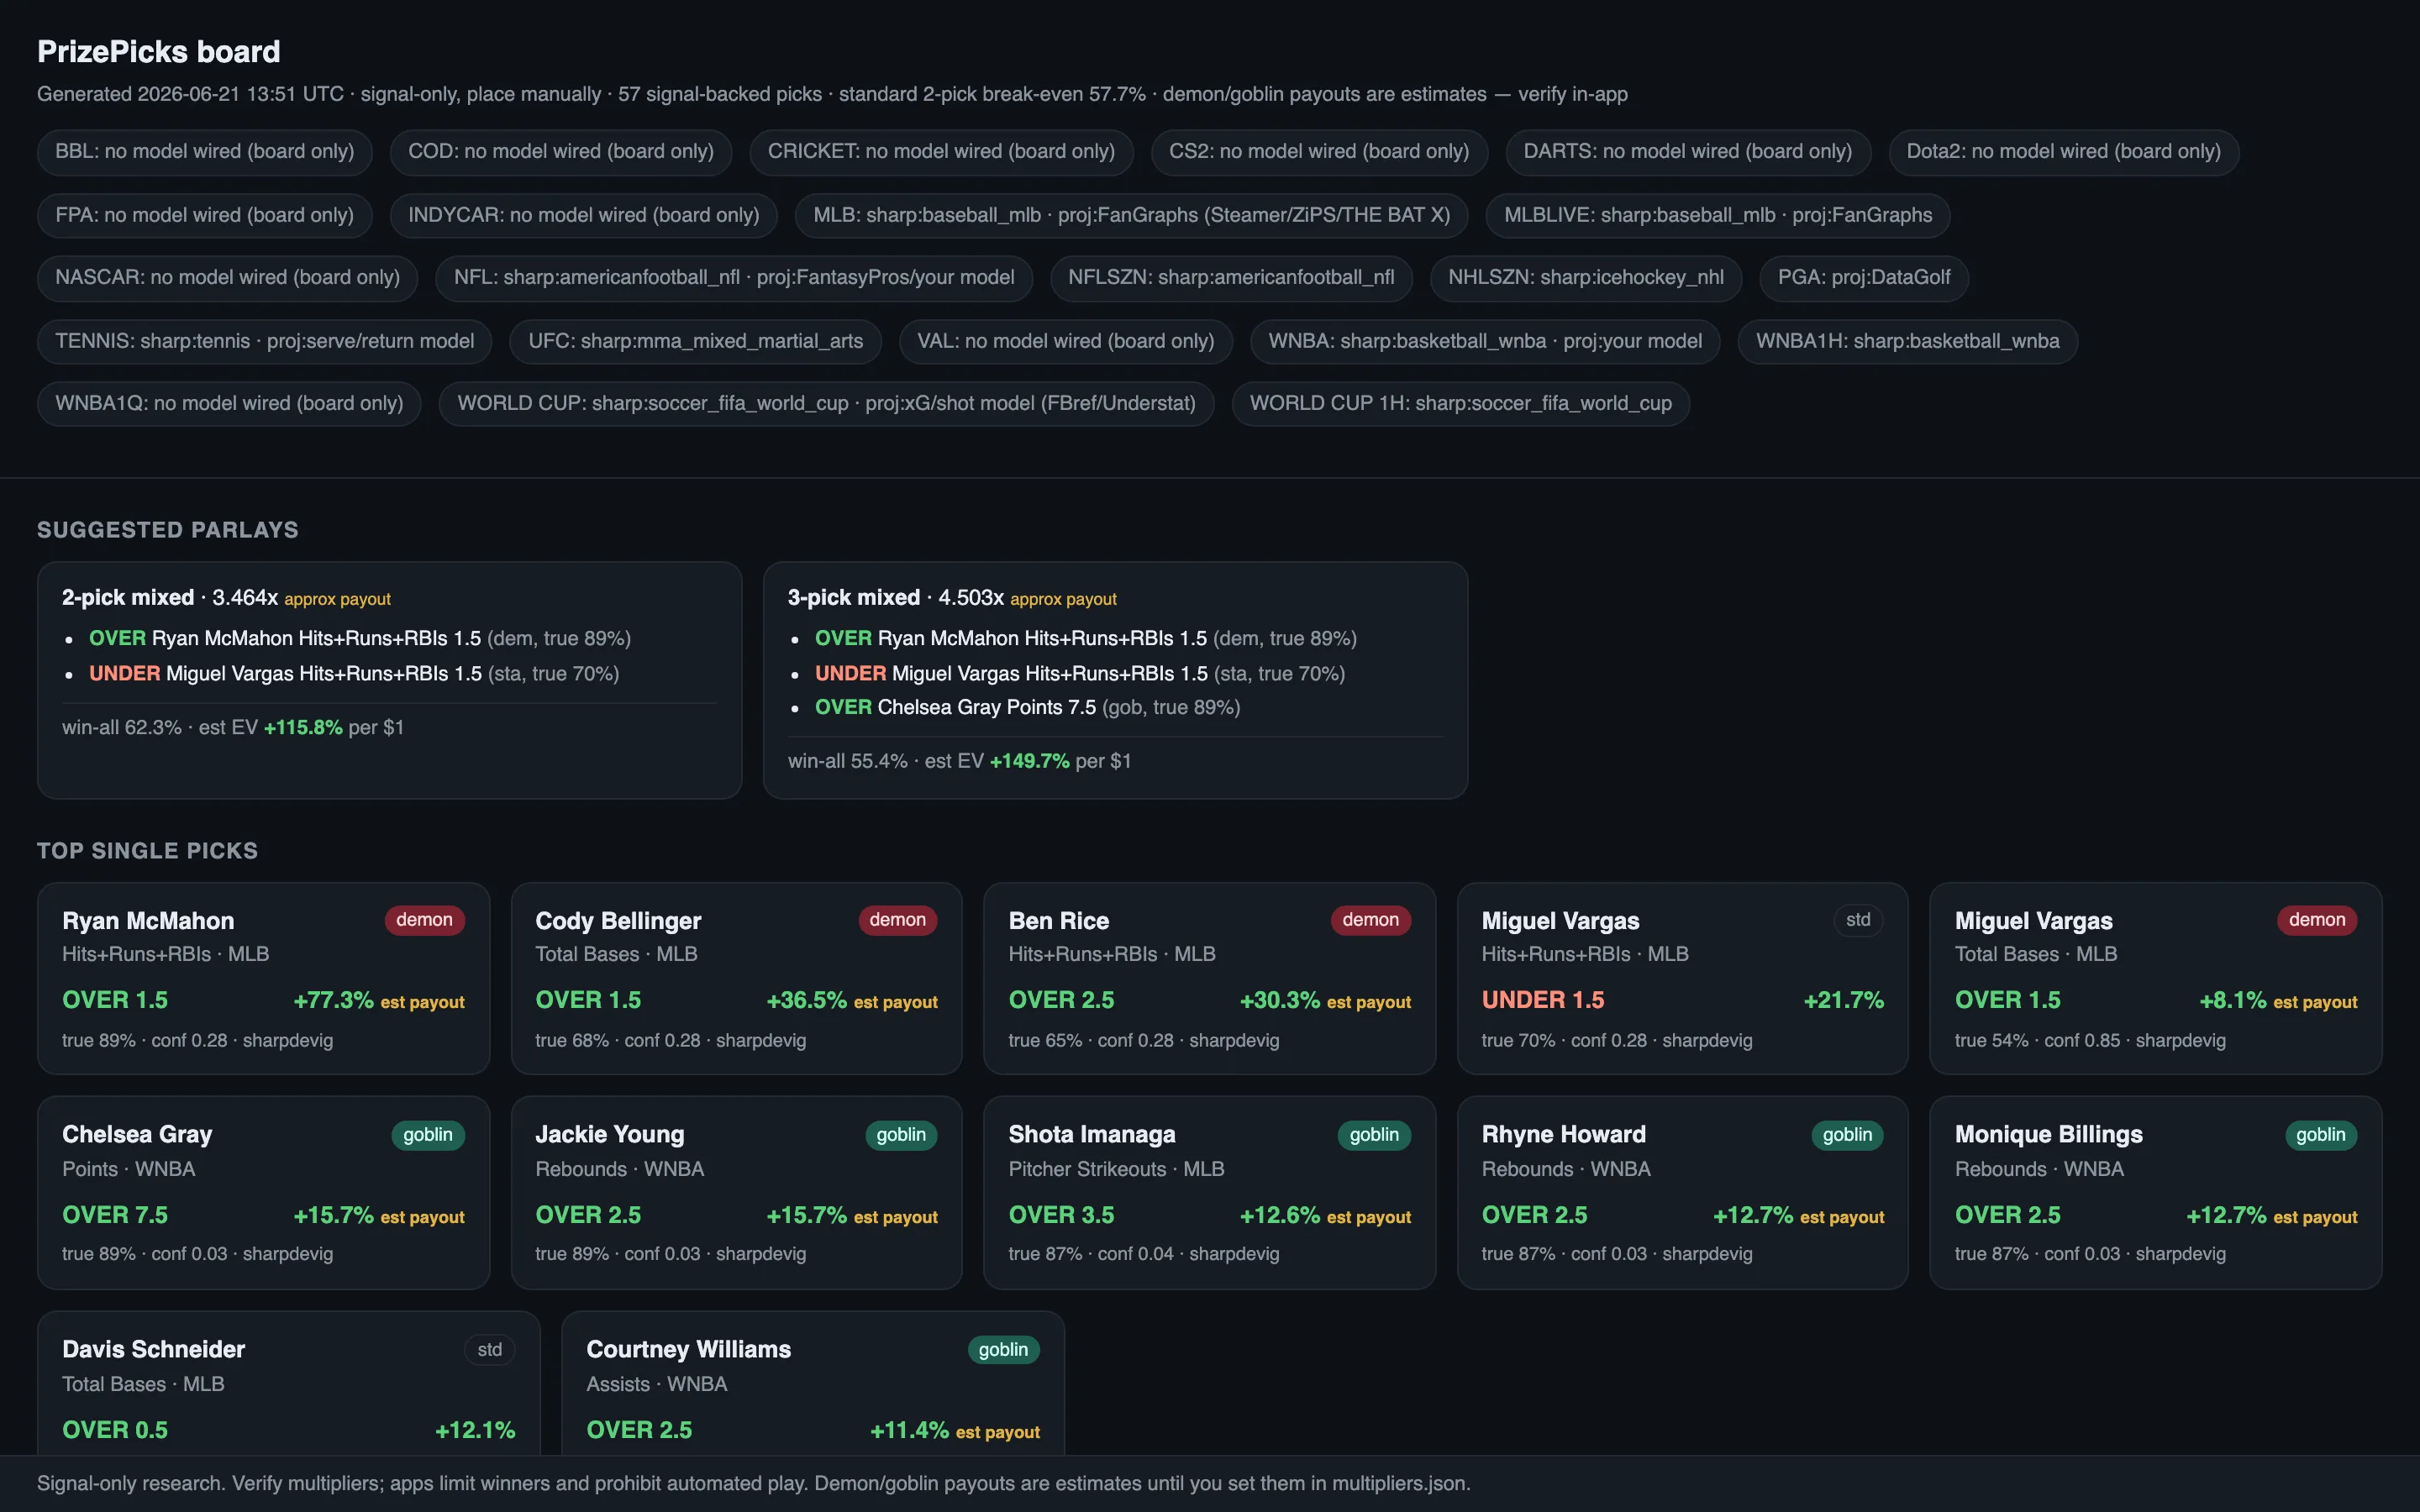The height and width of the screenshot is (1512, 2420).
Task: Click the std badge on Davis Schneider card
Action: tap(490, 1350)
